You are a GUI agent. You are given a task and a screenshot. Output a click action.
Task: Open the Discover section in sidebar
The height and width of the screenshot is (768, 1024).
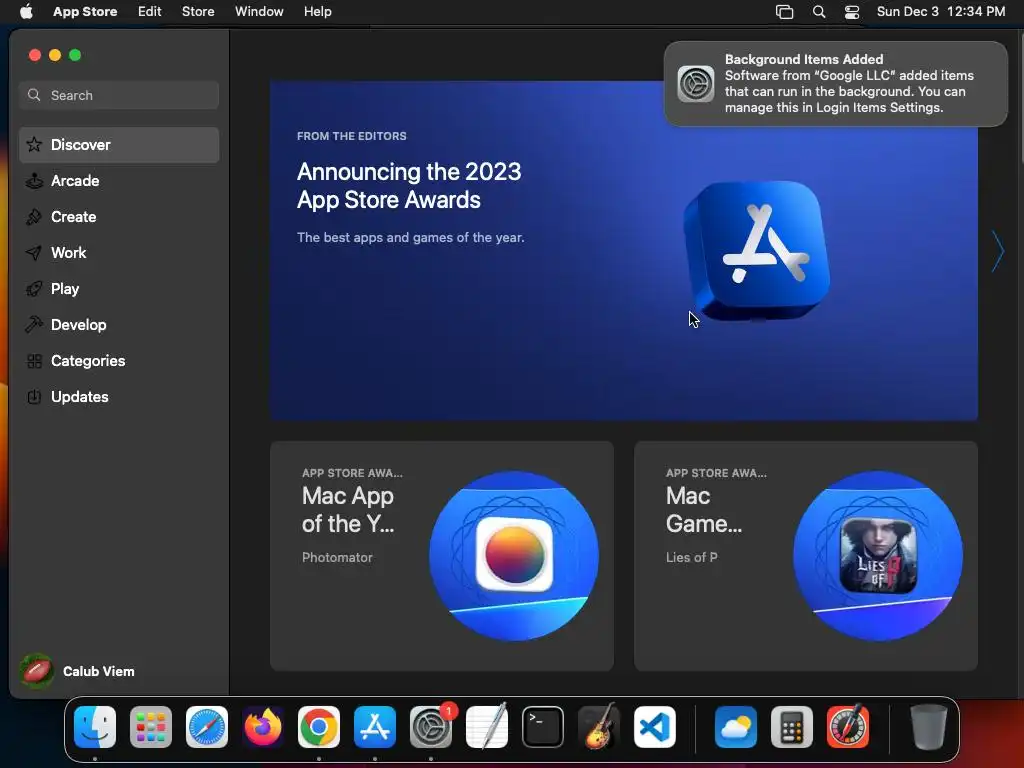tap(119, 145)
